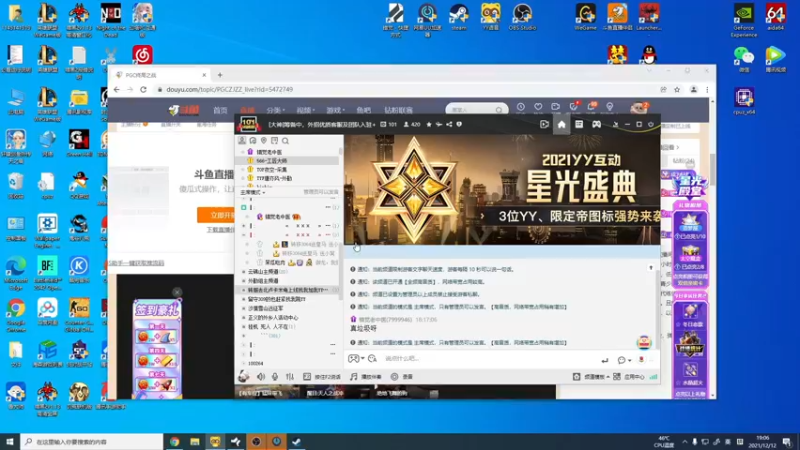The width and height of the screenshot is (800, 450).
Task: Click the Chrome page vertical scrollbar
Action: pos(713,168)
